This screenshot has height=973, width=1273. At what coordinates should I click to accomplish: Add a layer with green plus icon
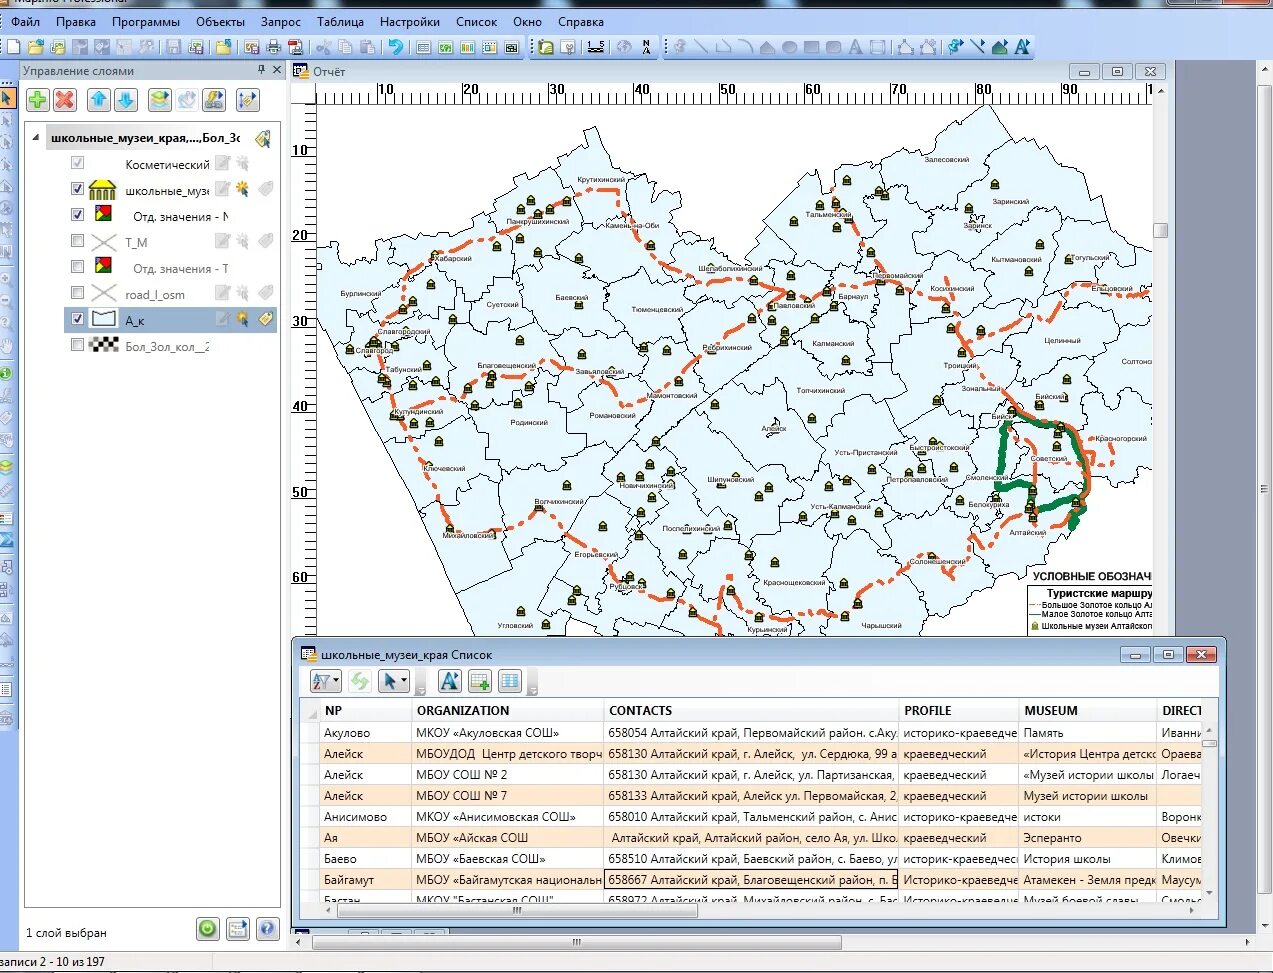pos(37,99)
